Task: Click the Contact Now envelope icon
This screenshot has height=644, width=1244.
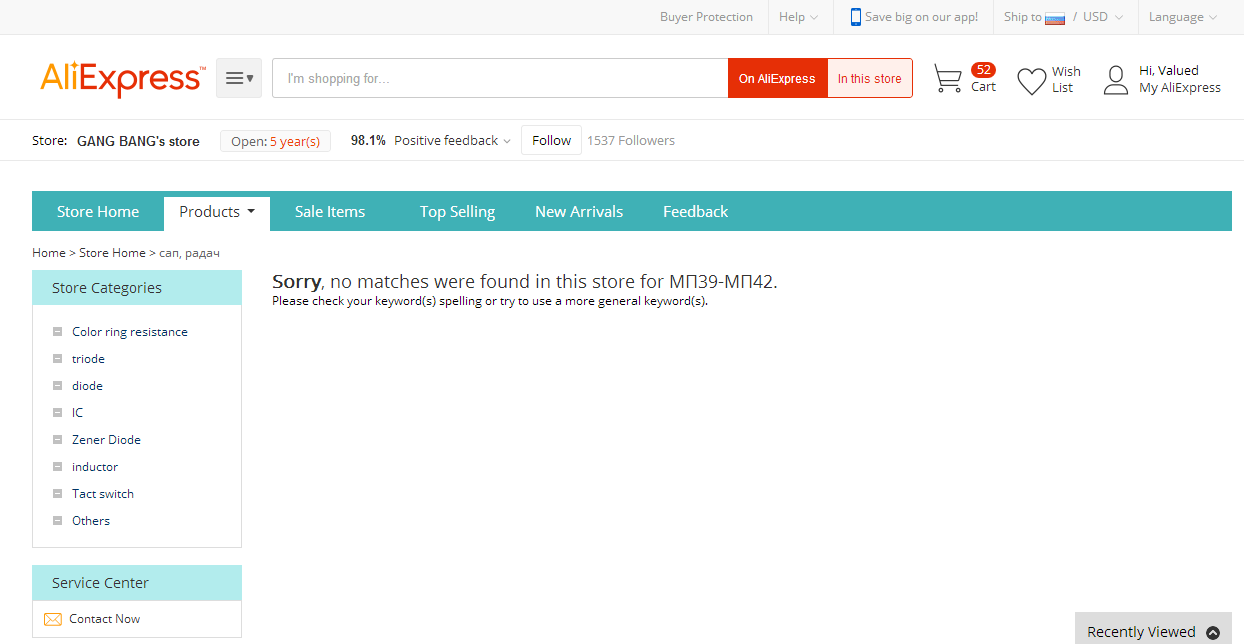Action: tap(53, 619)
